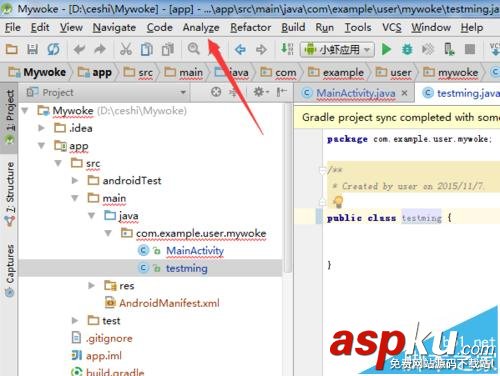Collapse the src folder arrow
This screenshot has height=376, width=500.
58,163
